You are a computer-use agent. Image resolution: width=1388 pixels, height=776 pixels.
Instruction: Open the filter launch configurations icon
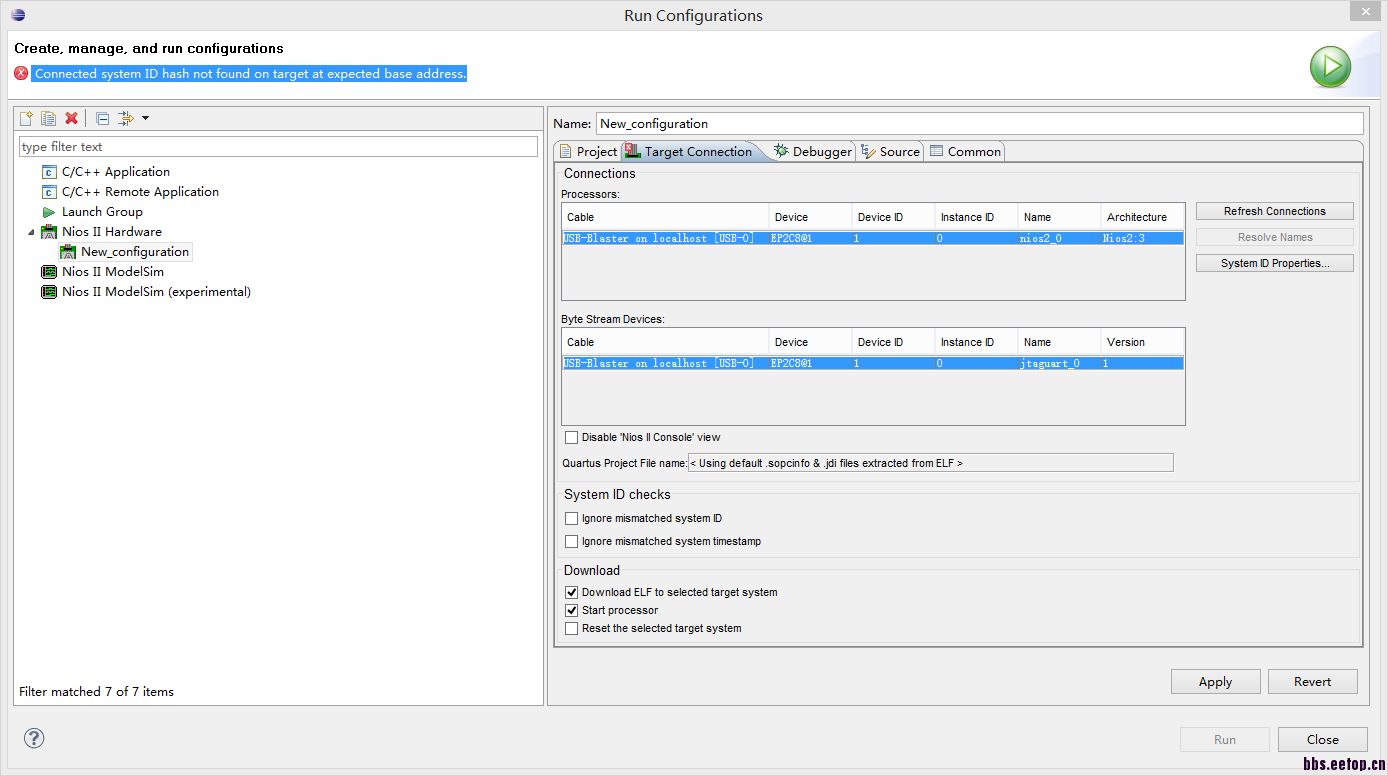coord(126,118)
